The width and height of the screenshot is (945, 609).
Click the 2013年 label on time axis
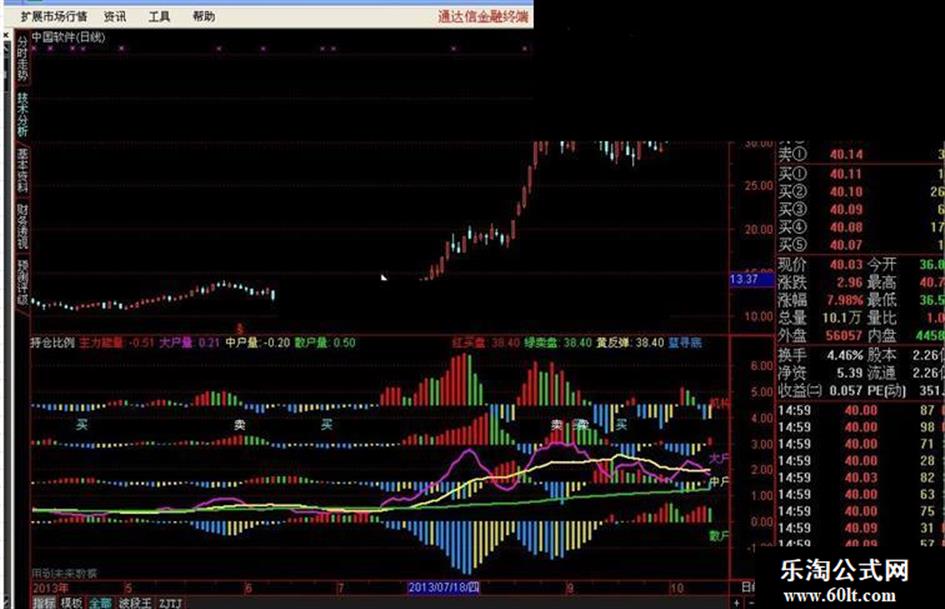51,588
